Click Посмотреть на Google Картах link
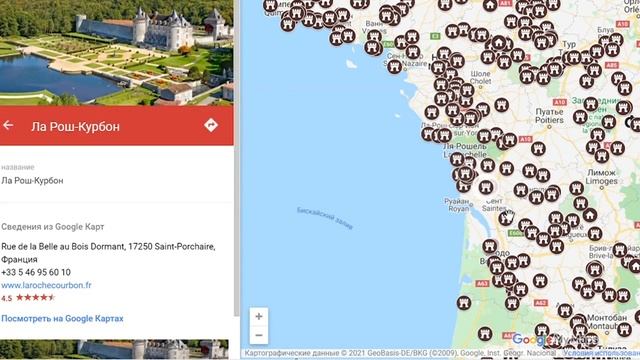 [x=62, y=318]
